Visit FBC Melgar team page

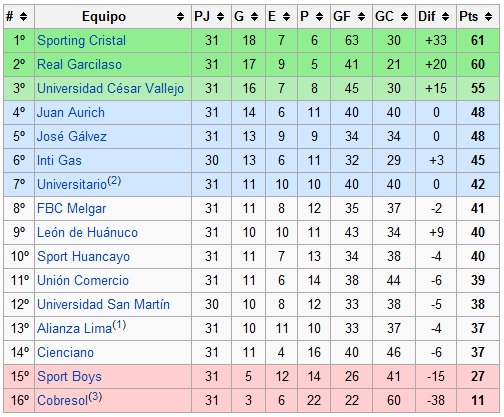(x=71, y=209)
